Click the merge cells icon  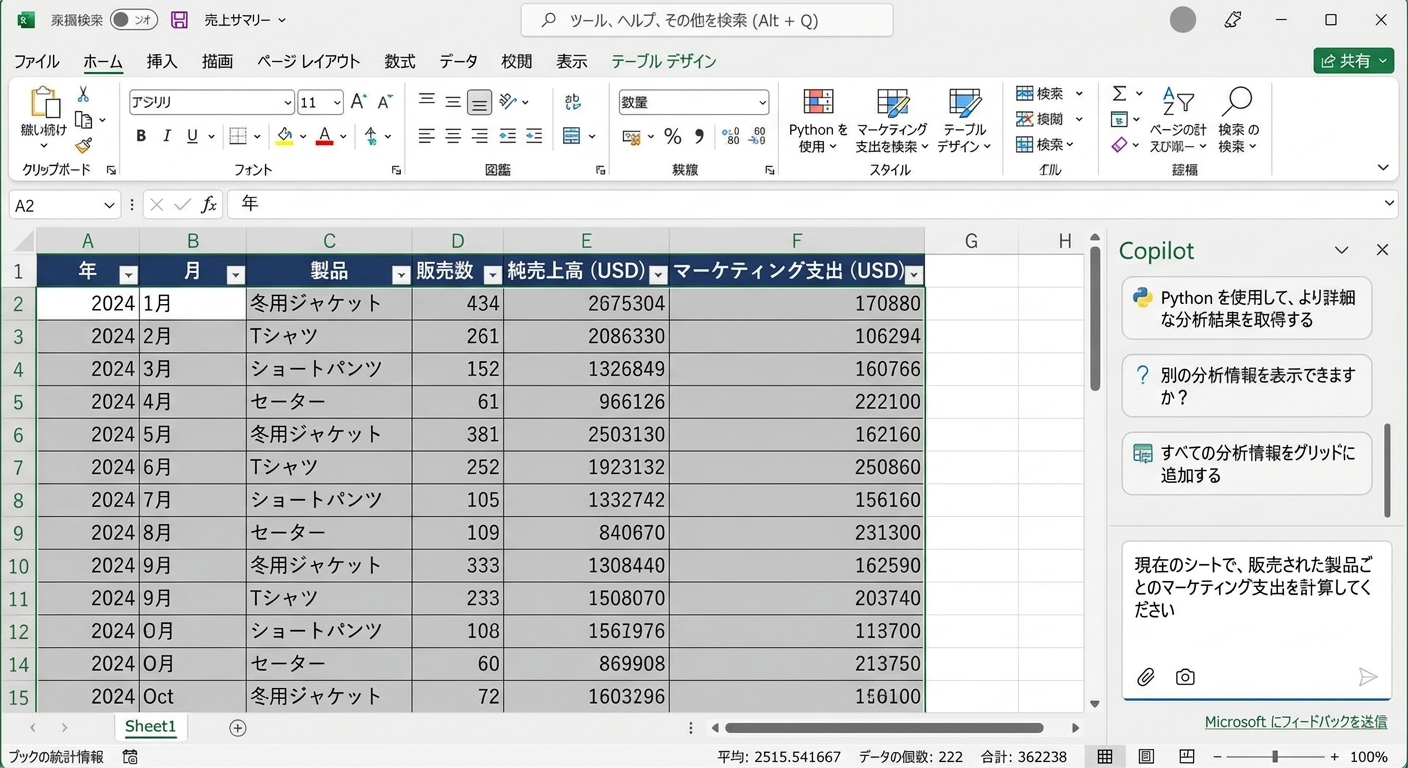click(572, 136)
